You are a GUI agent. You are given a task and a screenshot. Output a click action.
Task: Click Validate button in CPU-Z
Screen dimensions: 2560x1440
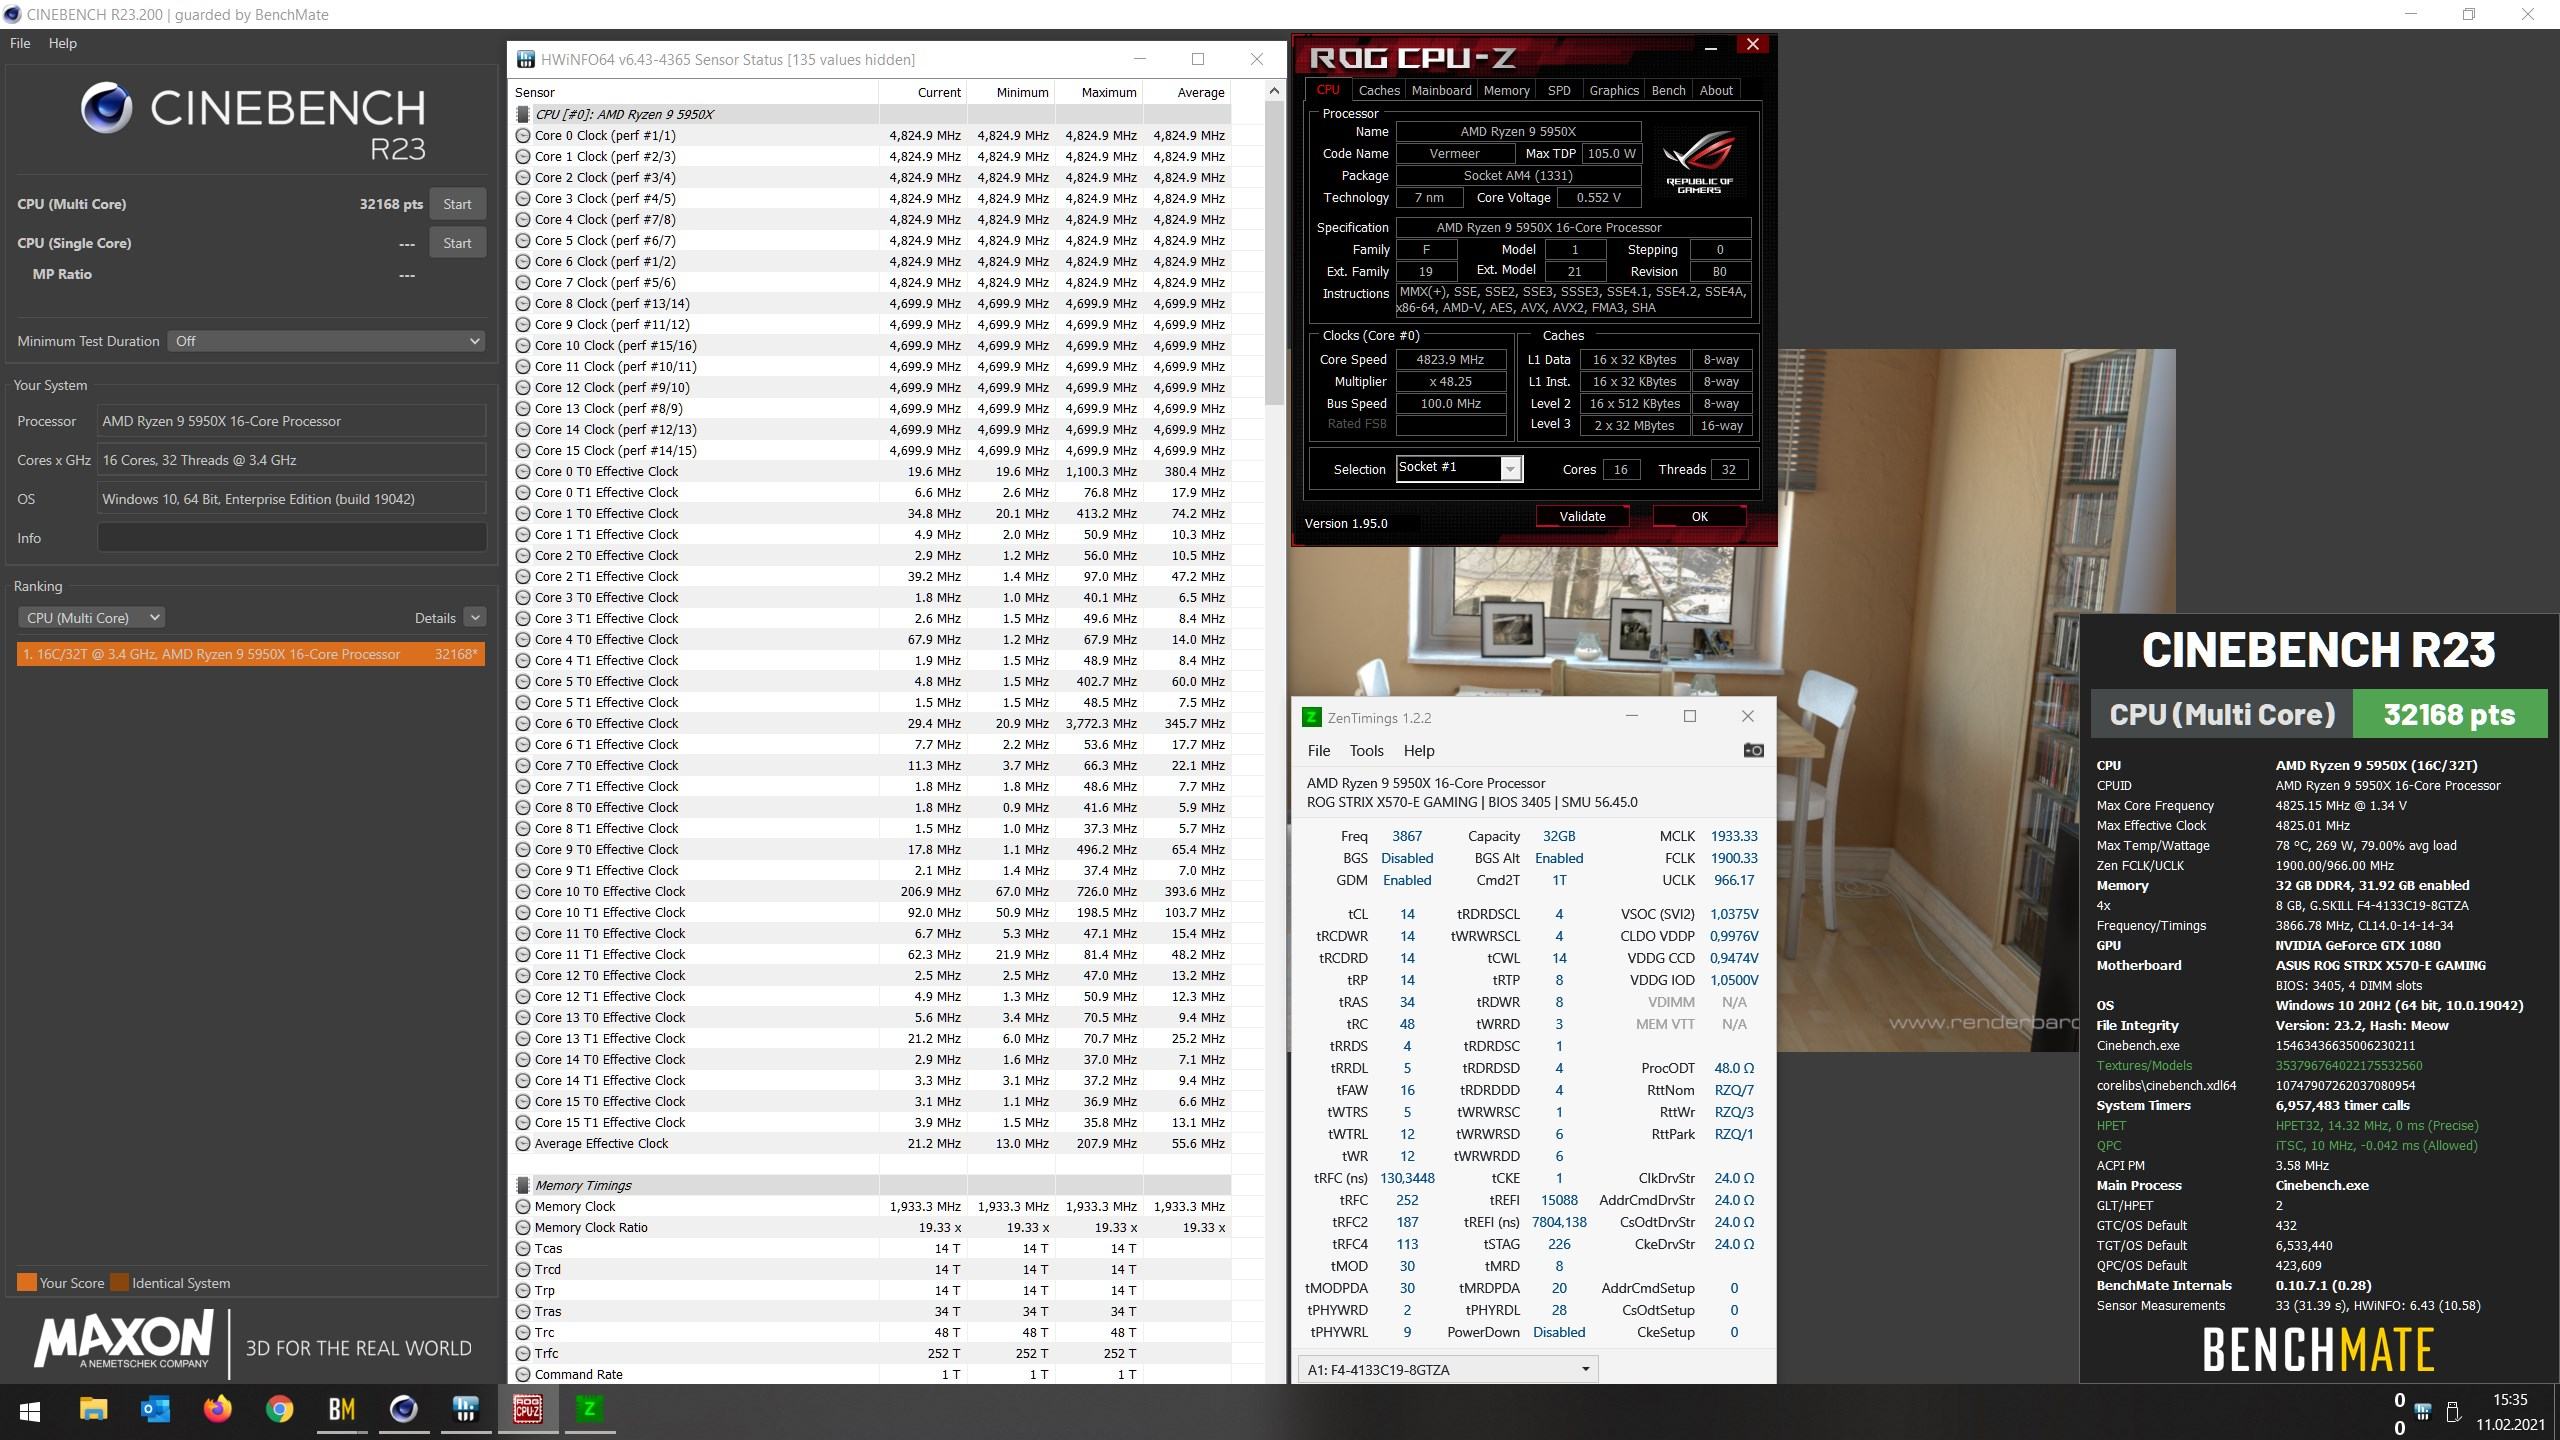(x=1582, y=516)
